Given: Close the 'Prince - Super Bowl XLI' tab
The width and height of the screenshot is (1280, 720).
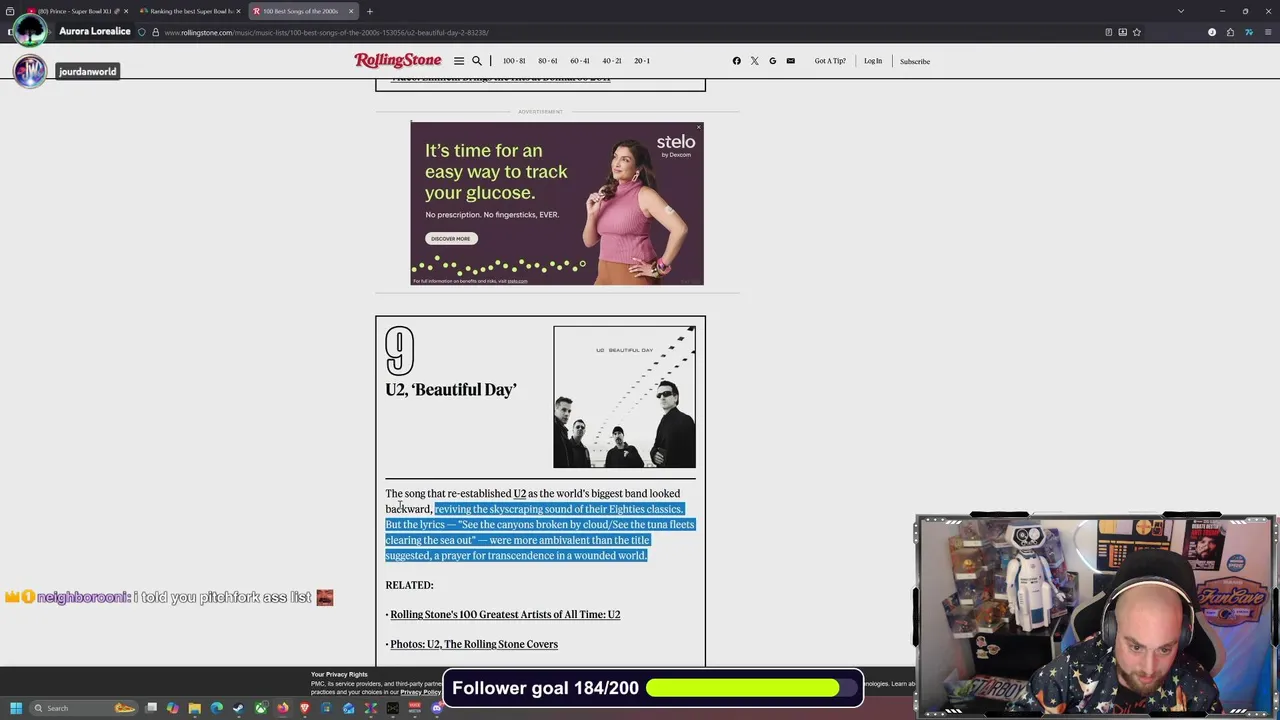Looking at the screenshot, I should pyautogui.click(x=126, y=11).
